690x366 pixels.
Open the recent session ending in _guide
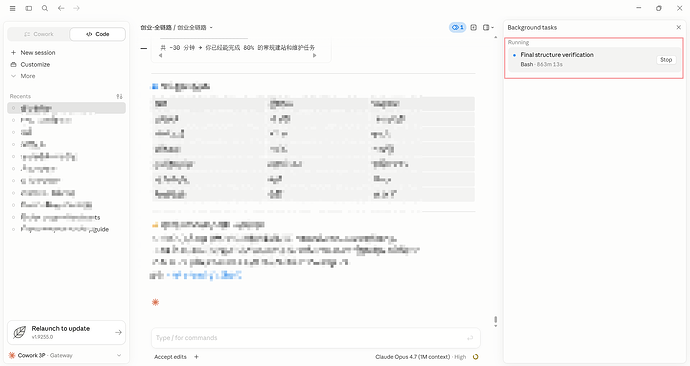point(66,229)
